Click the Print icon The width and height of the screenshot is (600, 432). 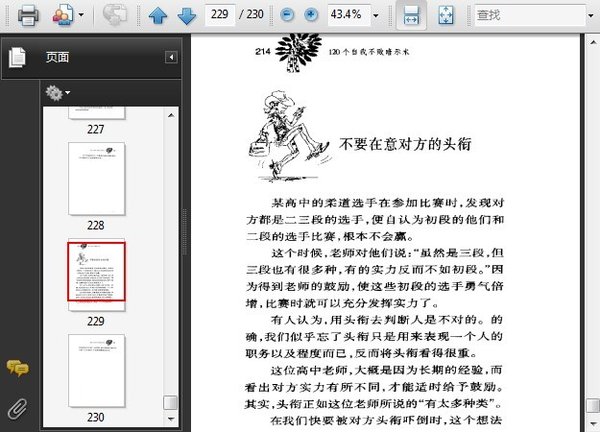point(28,15)
